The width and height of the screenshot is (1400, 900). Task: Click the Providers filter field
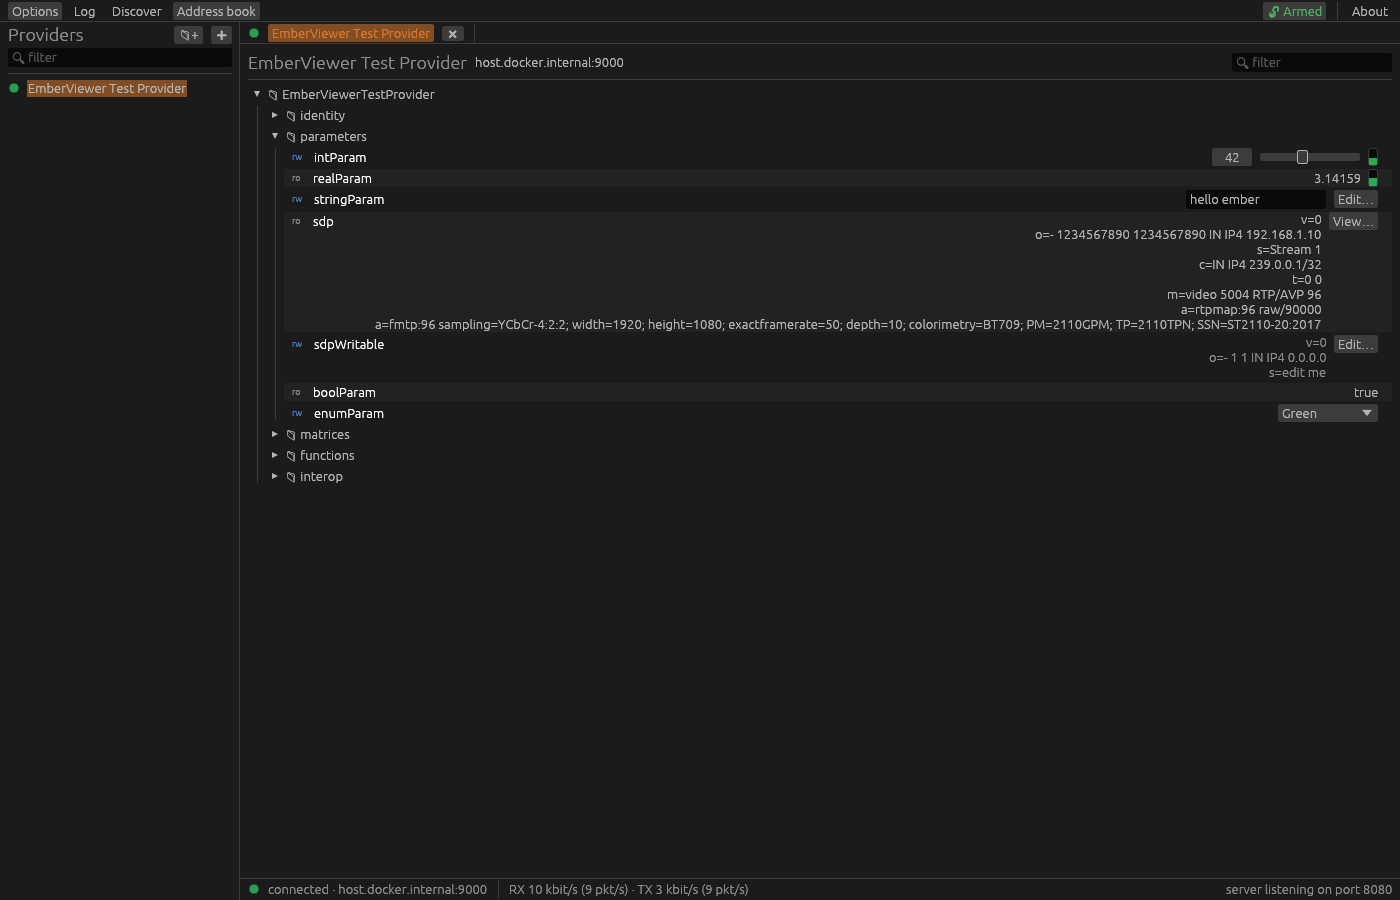pyautogui.click(x=120, y=58)
